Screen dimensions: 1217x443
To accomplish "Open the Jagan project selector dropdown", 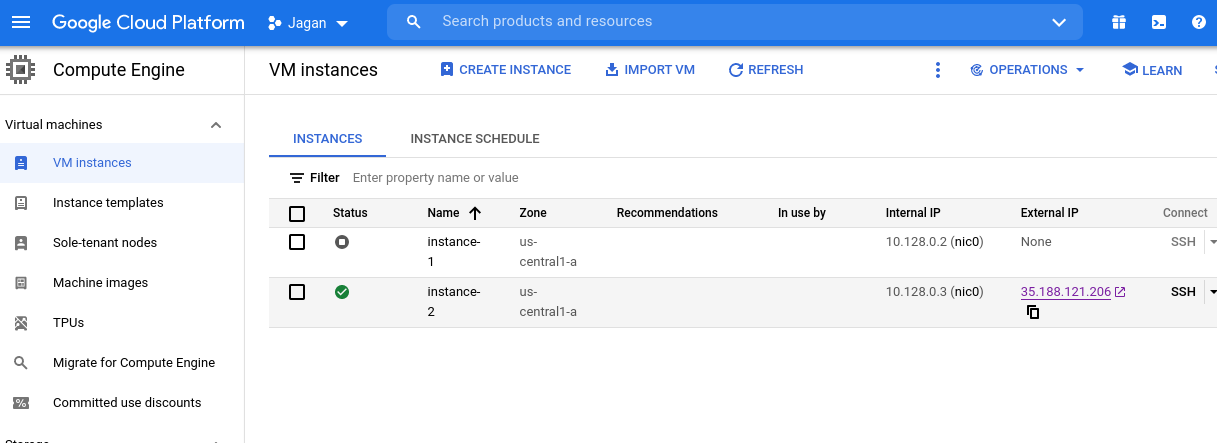I will point(309,23).
